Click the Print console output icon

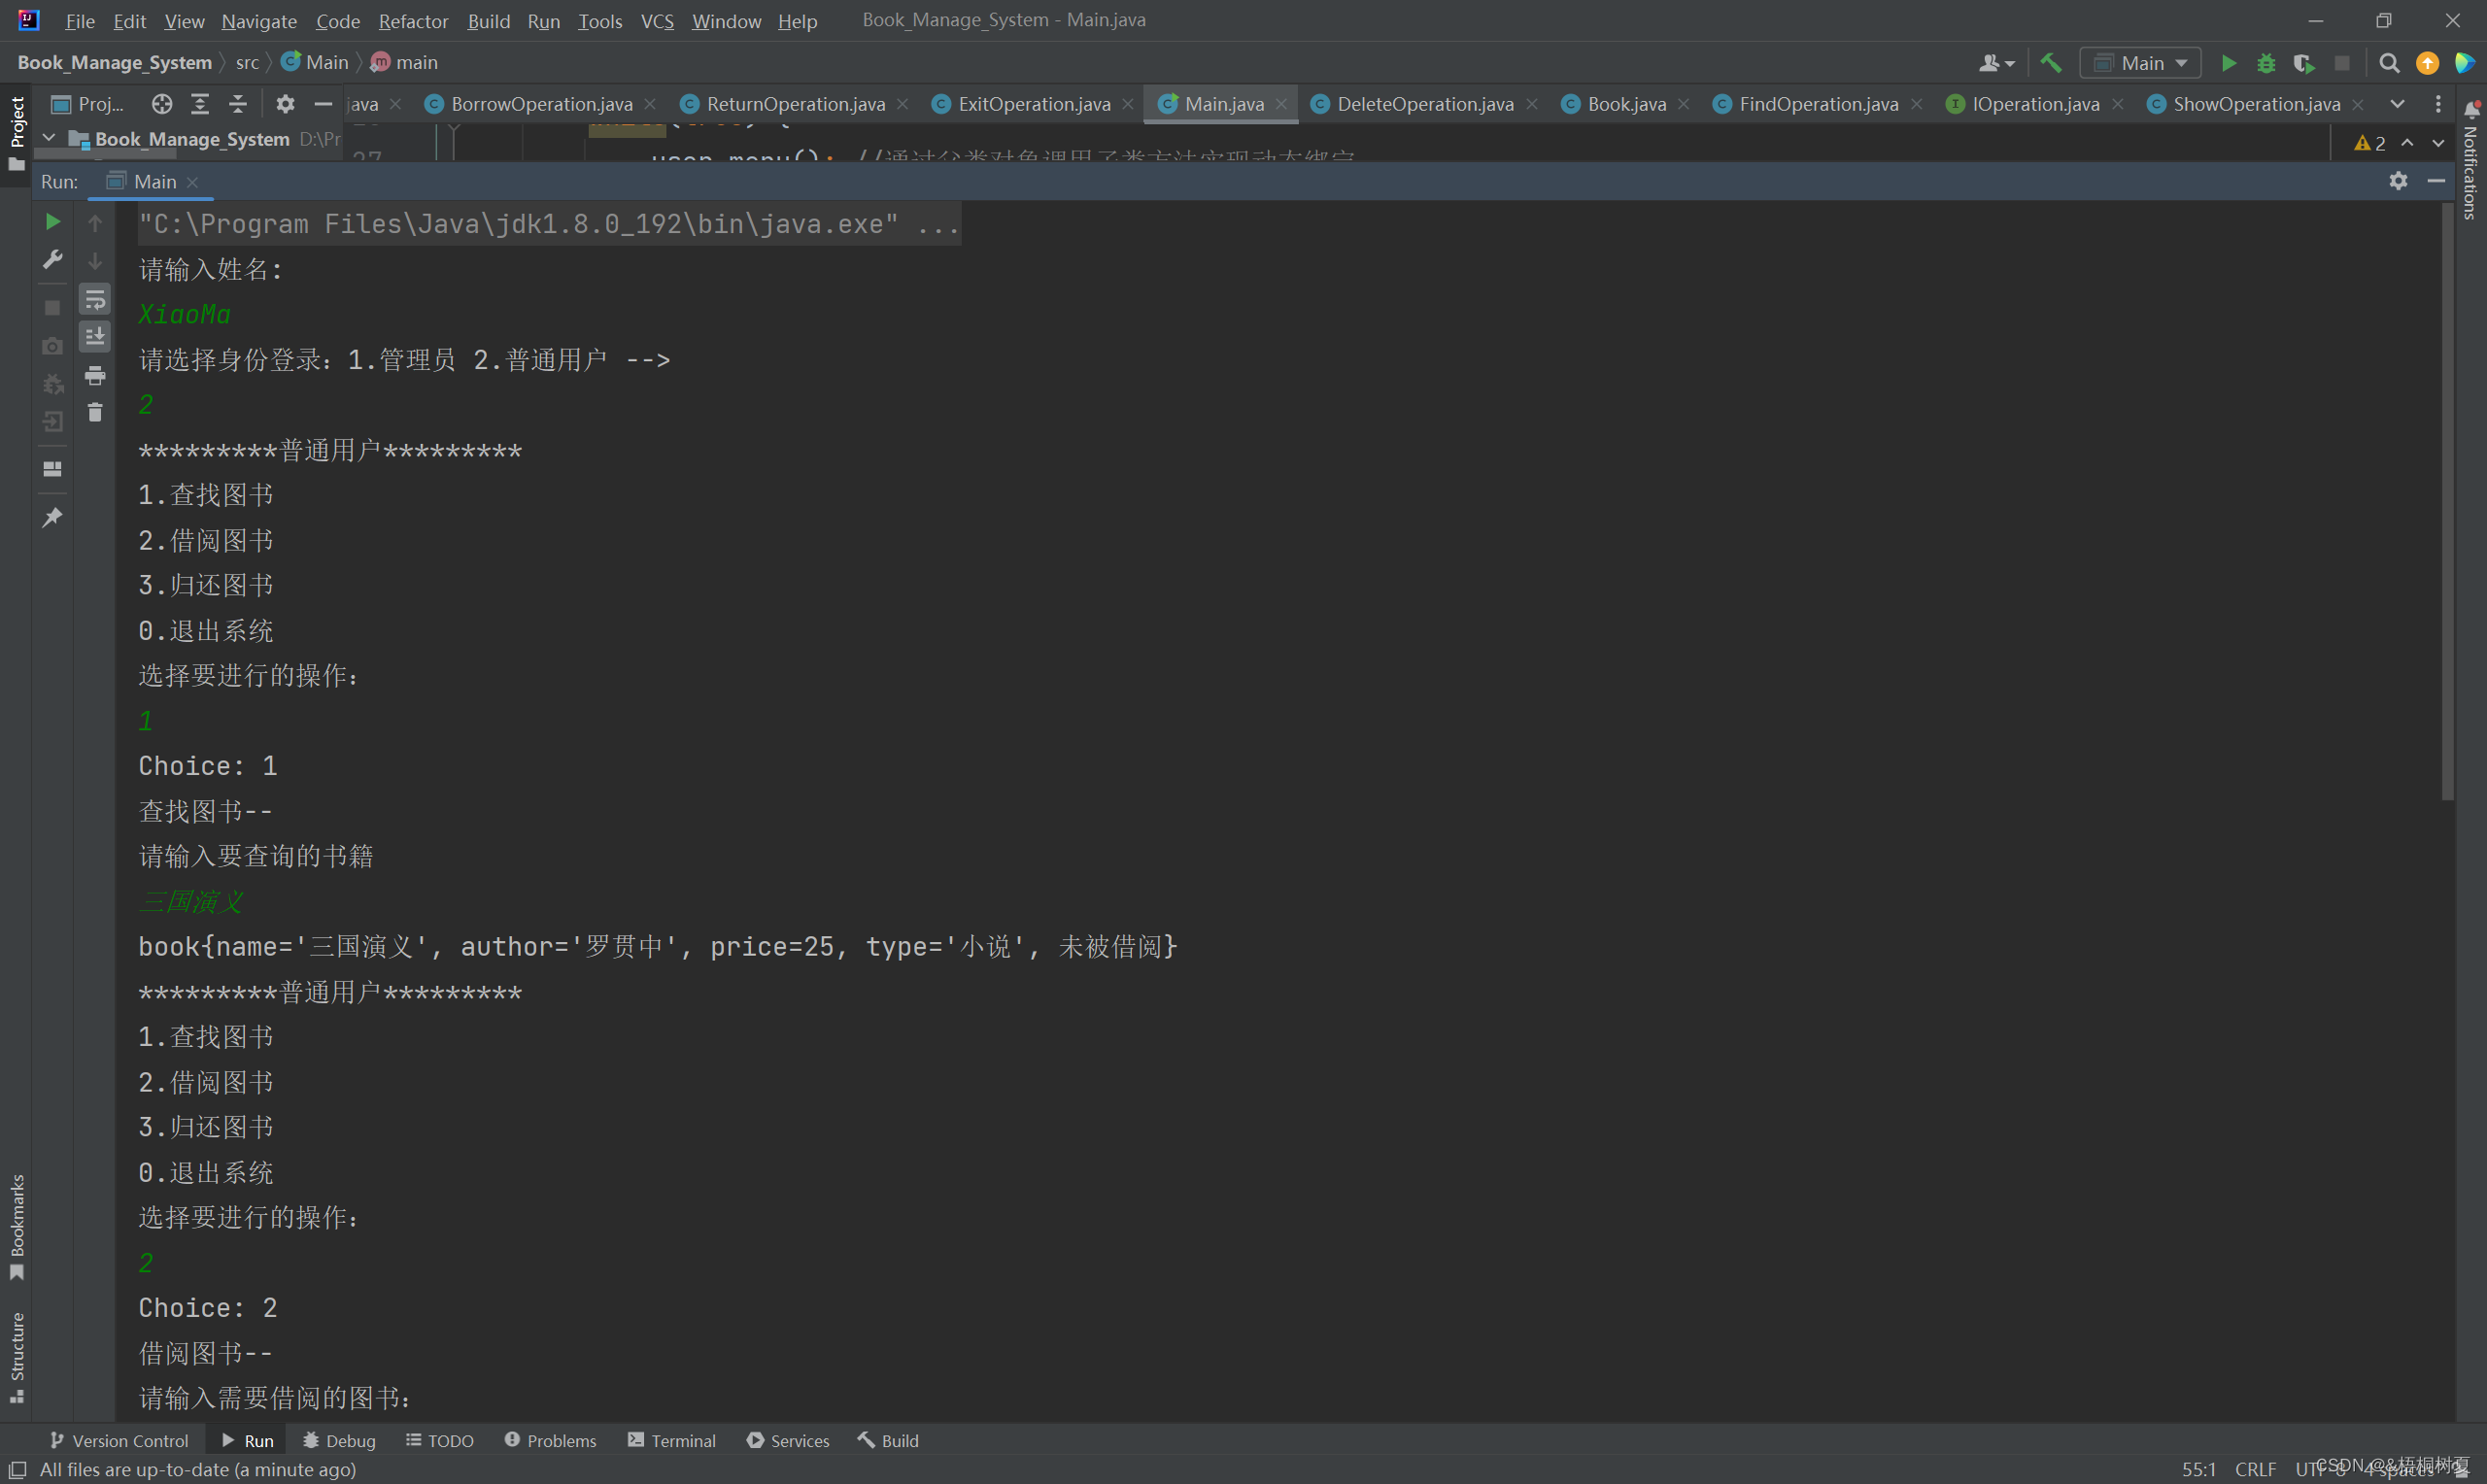[95, 375]
